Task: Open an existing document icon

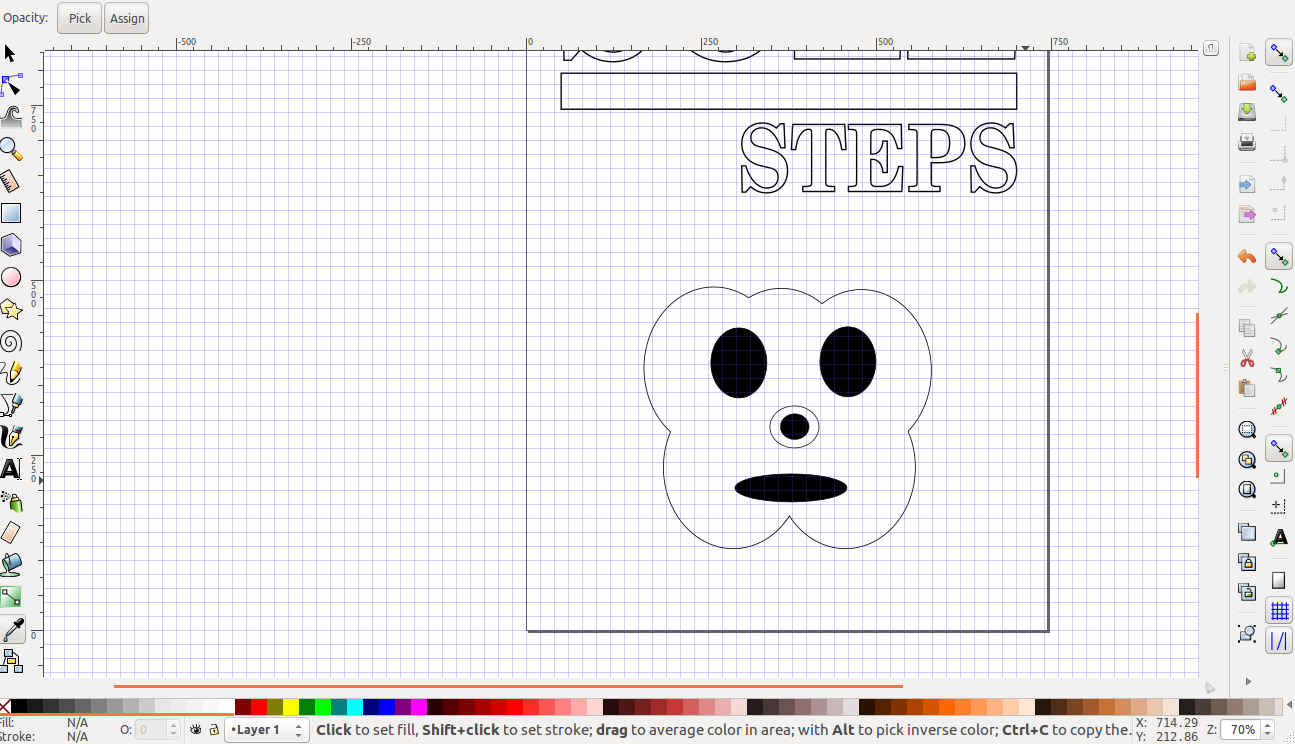Action: point(1247,83)
